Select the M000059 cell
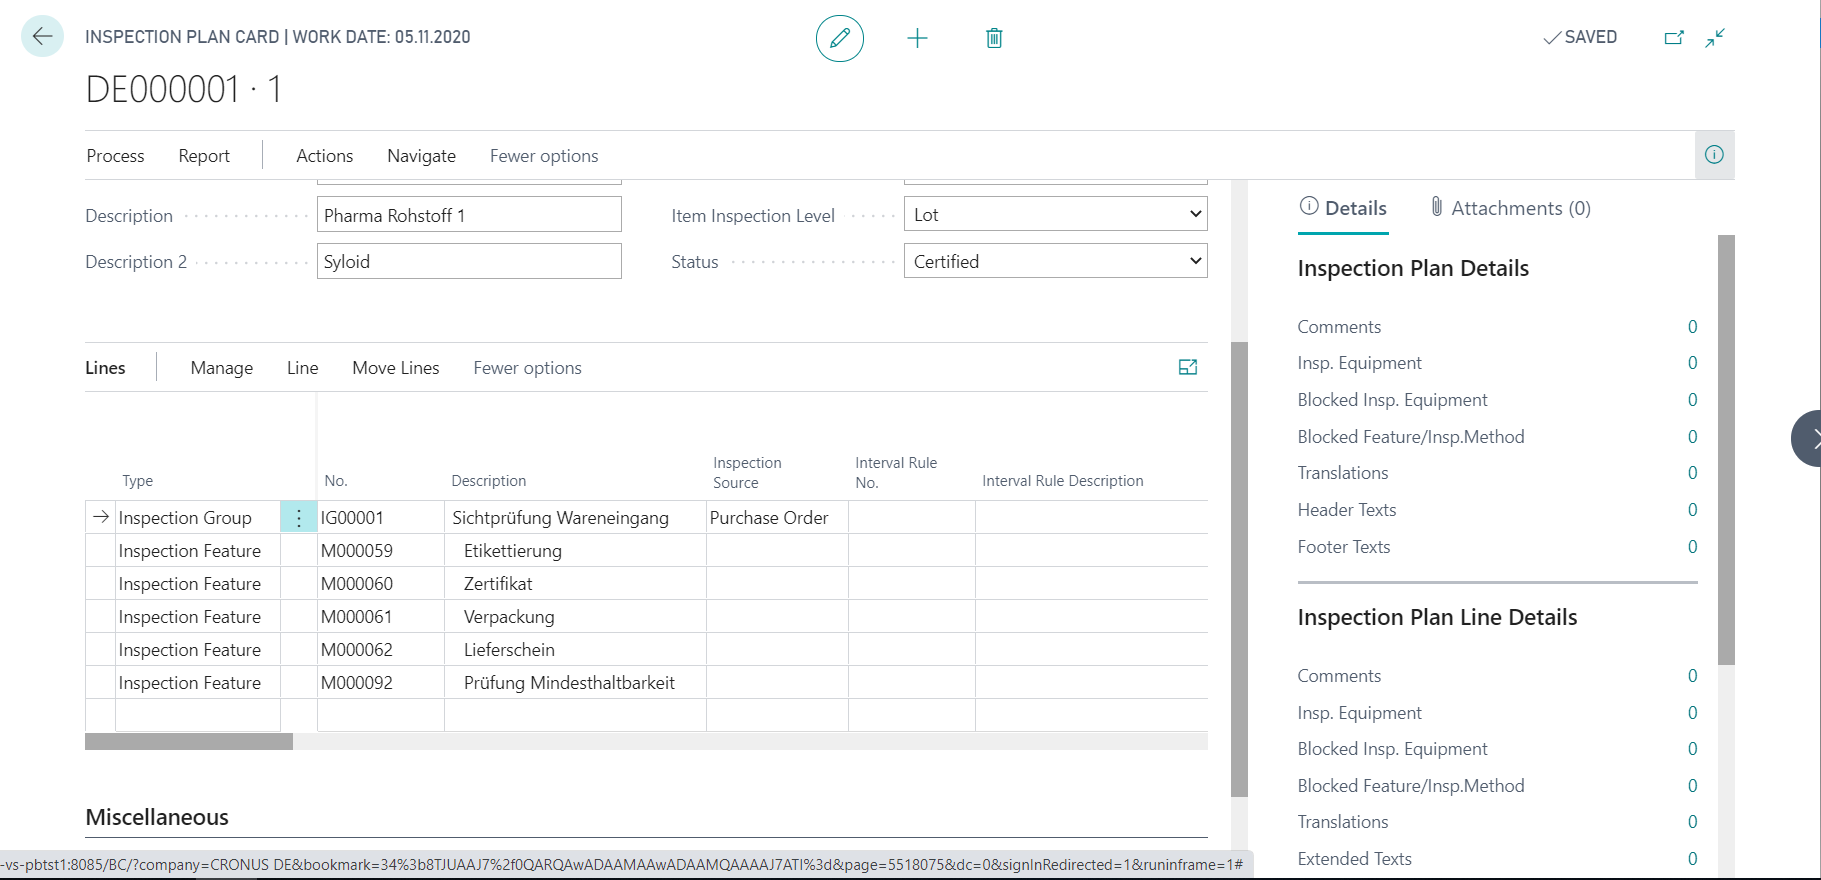The height and width of the screenshot is (880, 1821). [381, 551]
